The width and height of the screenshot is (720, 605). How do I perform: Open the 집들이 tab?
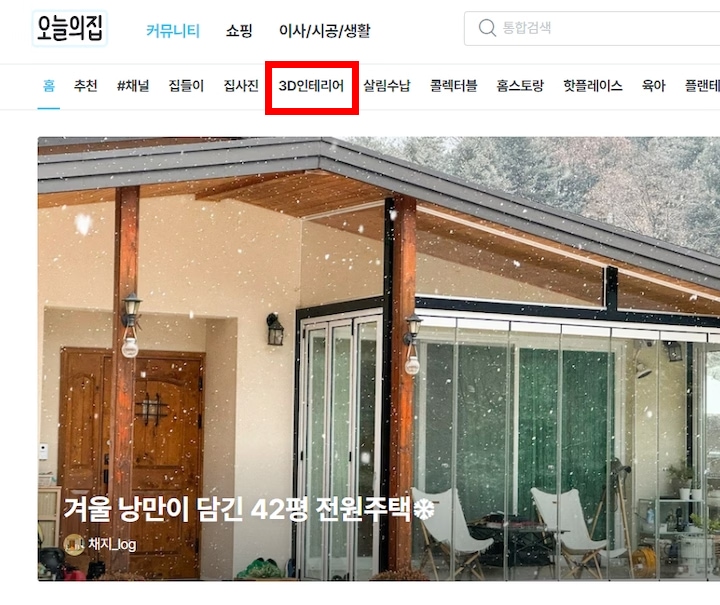pyautogui.click(x=186, y=86)
